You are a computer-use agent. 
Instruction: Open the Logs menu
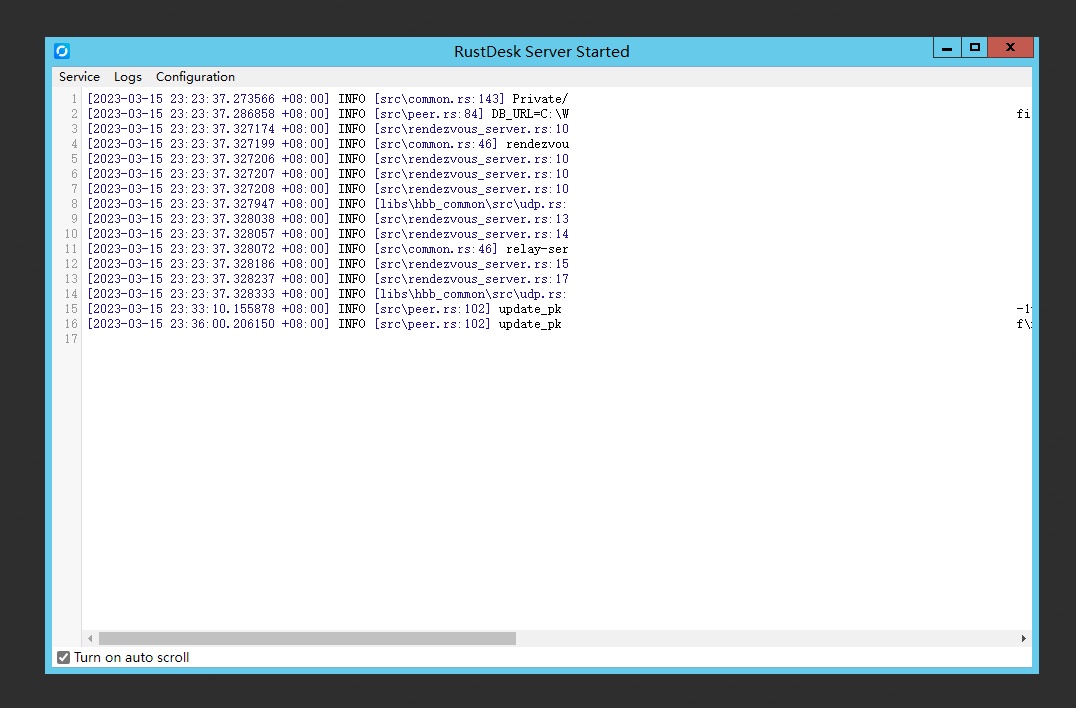click(128, 77)
